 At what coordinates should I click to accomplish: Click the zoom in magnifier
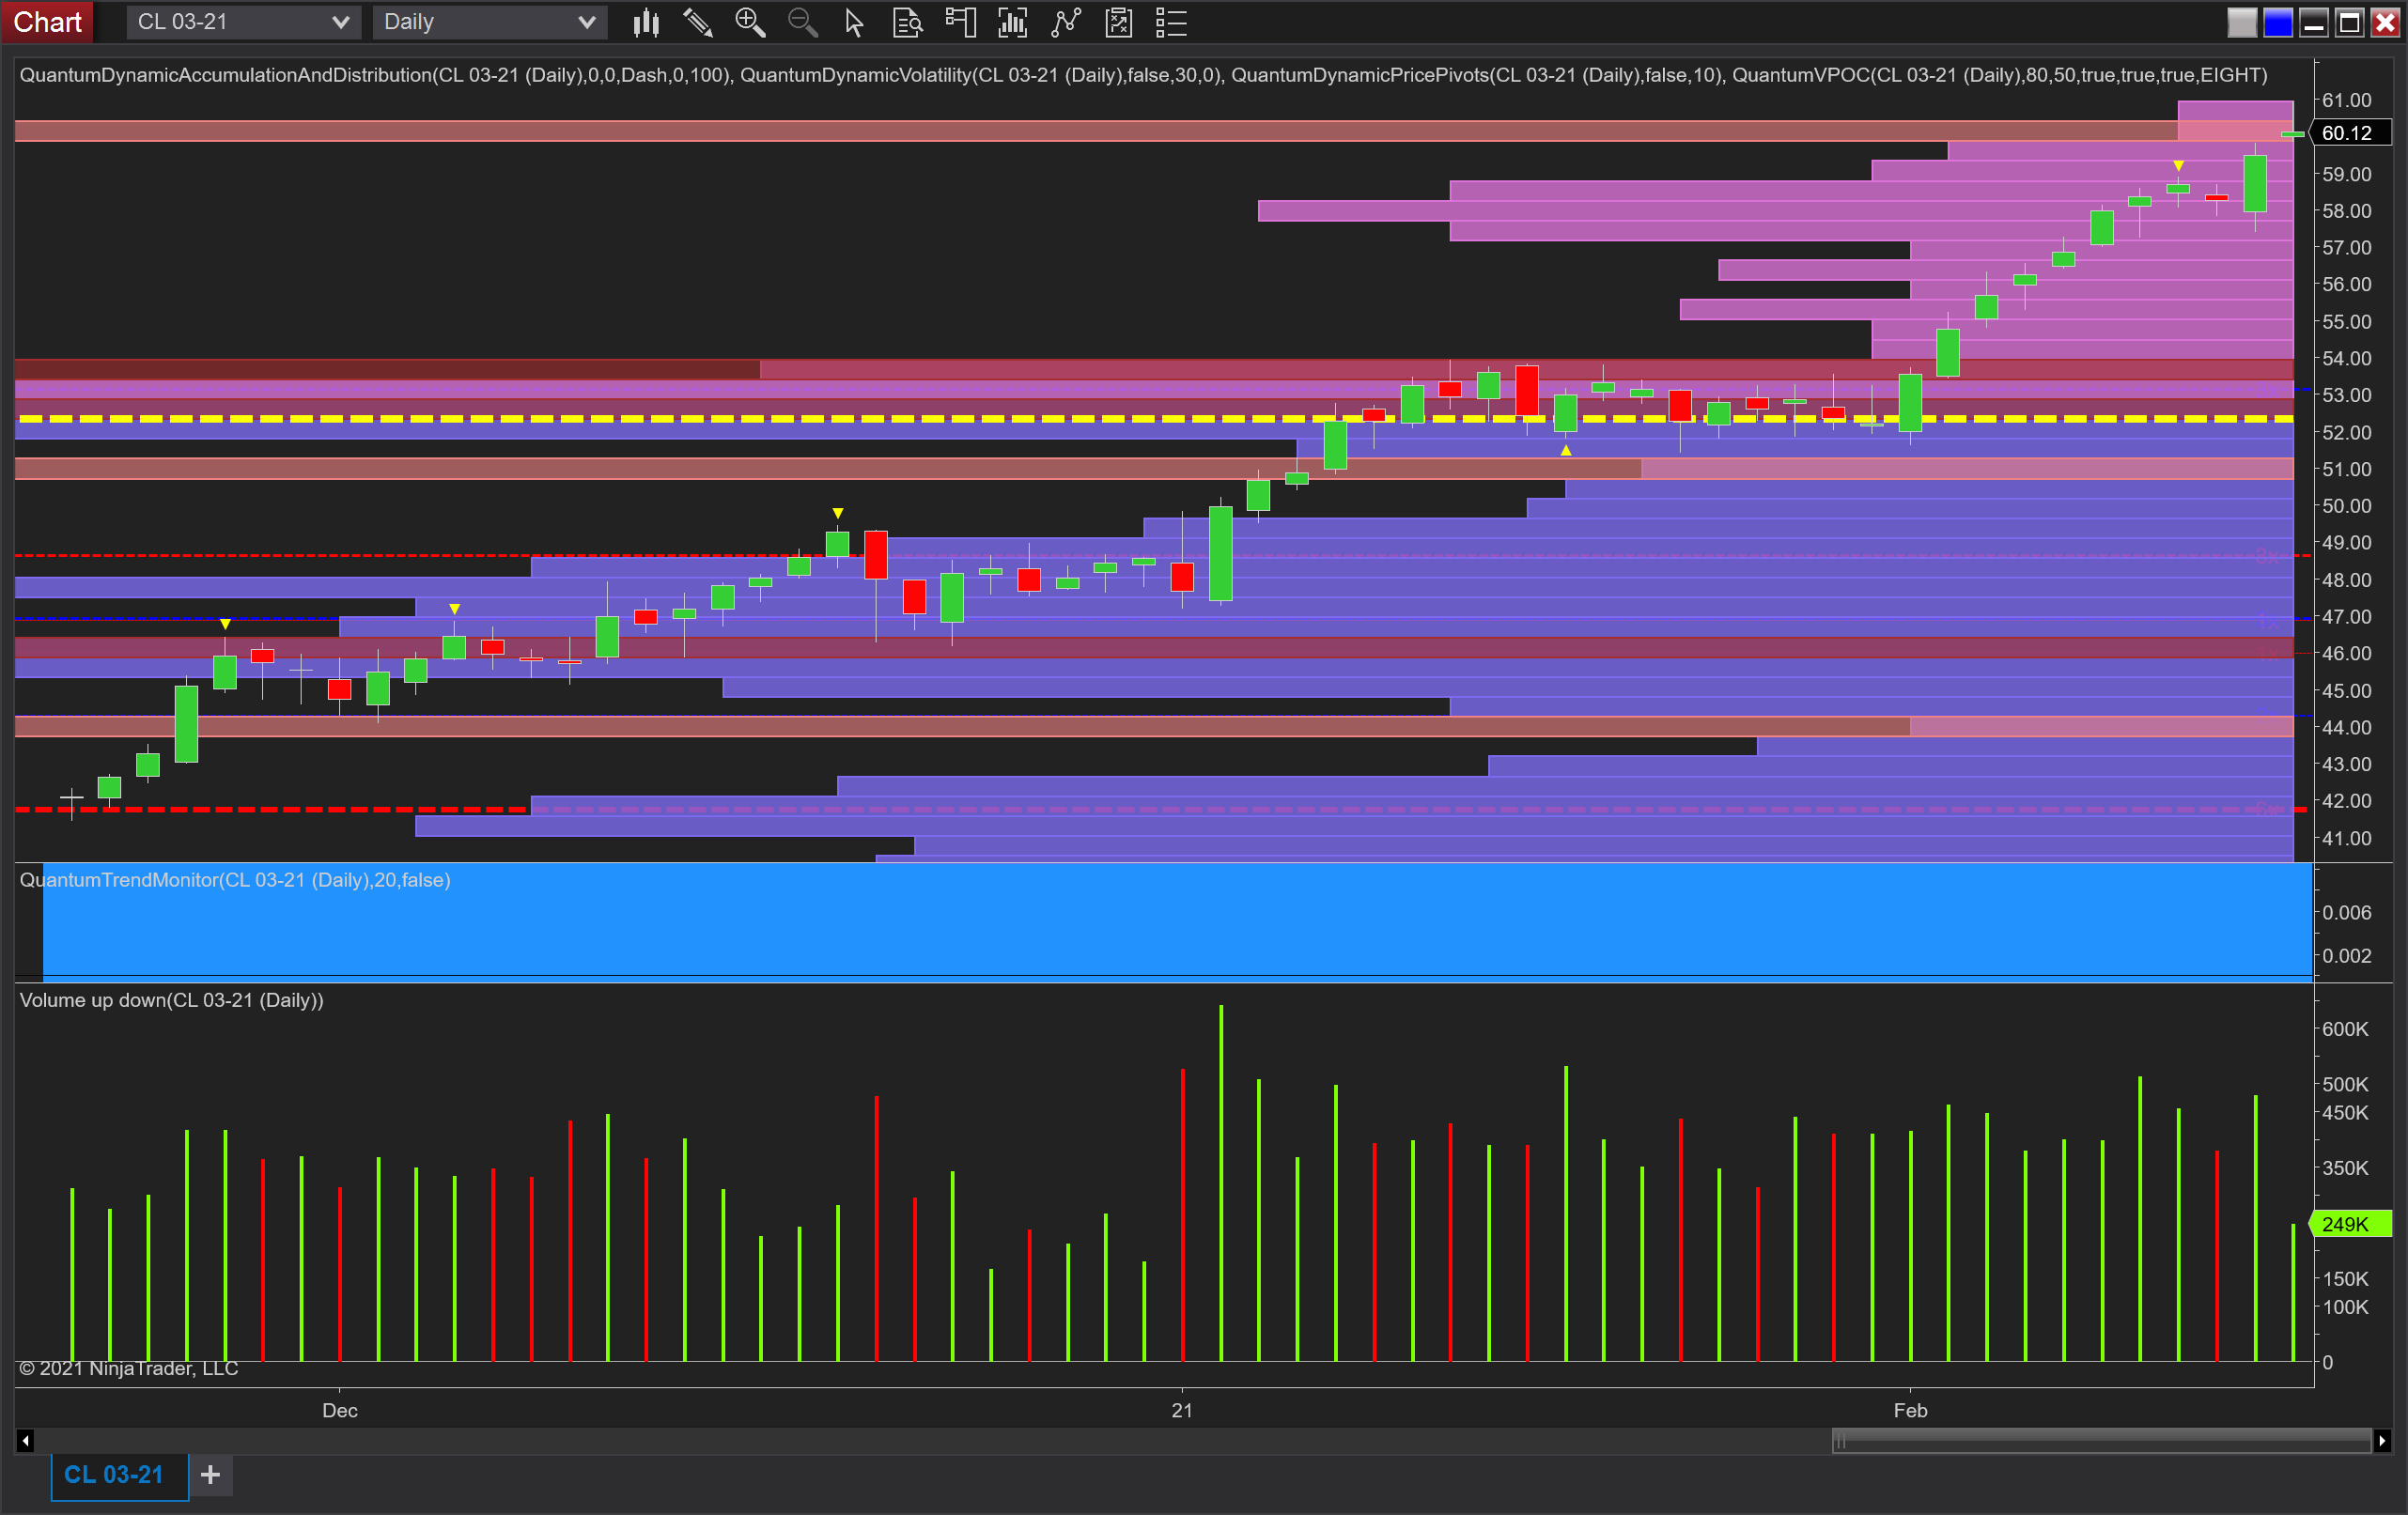pos(750,22)
